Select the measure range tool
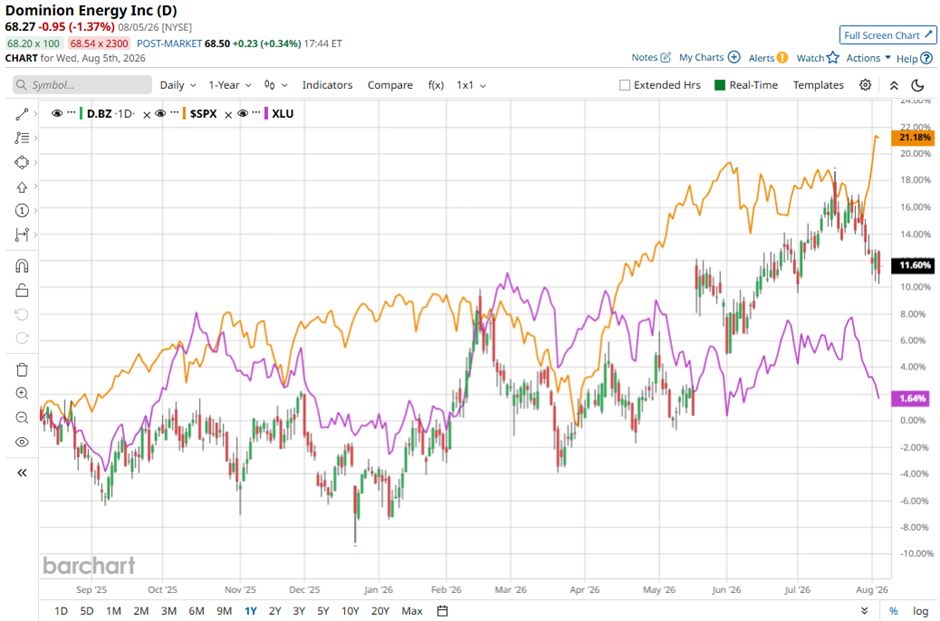 (22, 234)
